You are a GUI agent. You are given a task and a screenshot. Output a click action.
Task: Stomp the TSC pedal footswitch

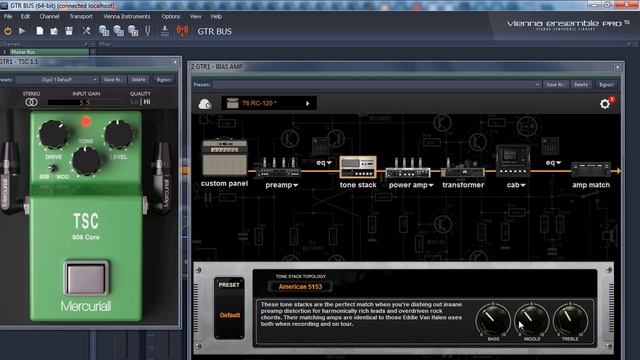click(86, 278)
